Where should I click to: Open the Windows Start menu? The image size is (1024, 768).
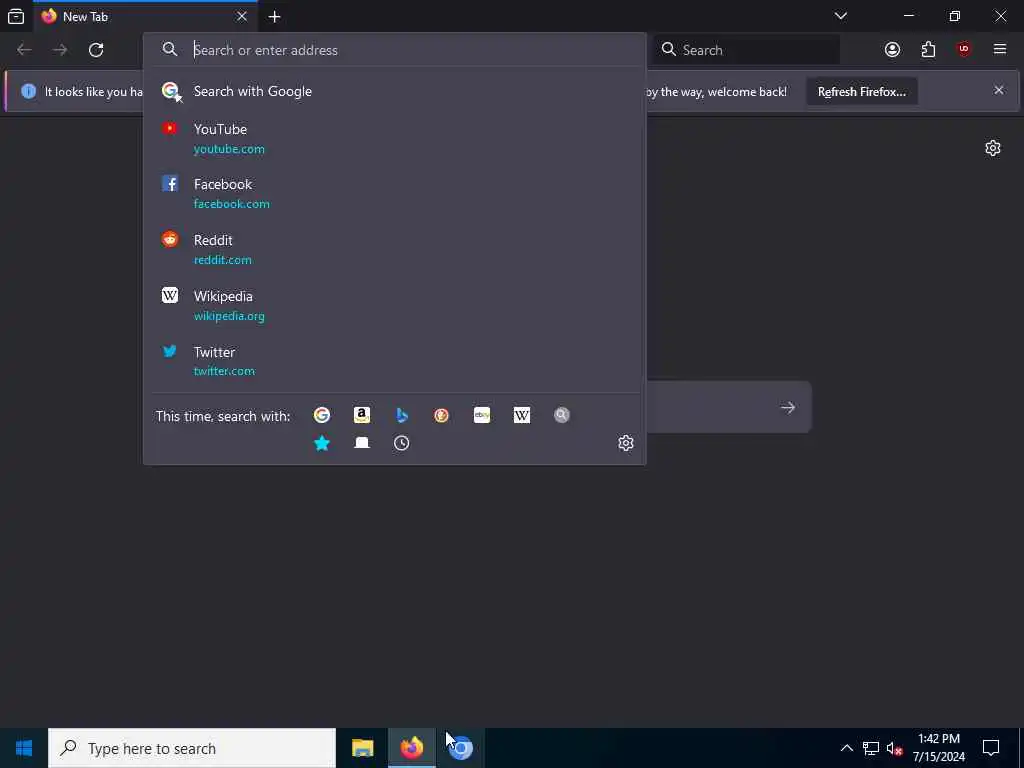[x=24, y=748]
